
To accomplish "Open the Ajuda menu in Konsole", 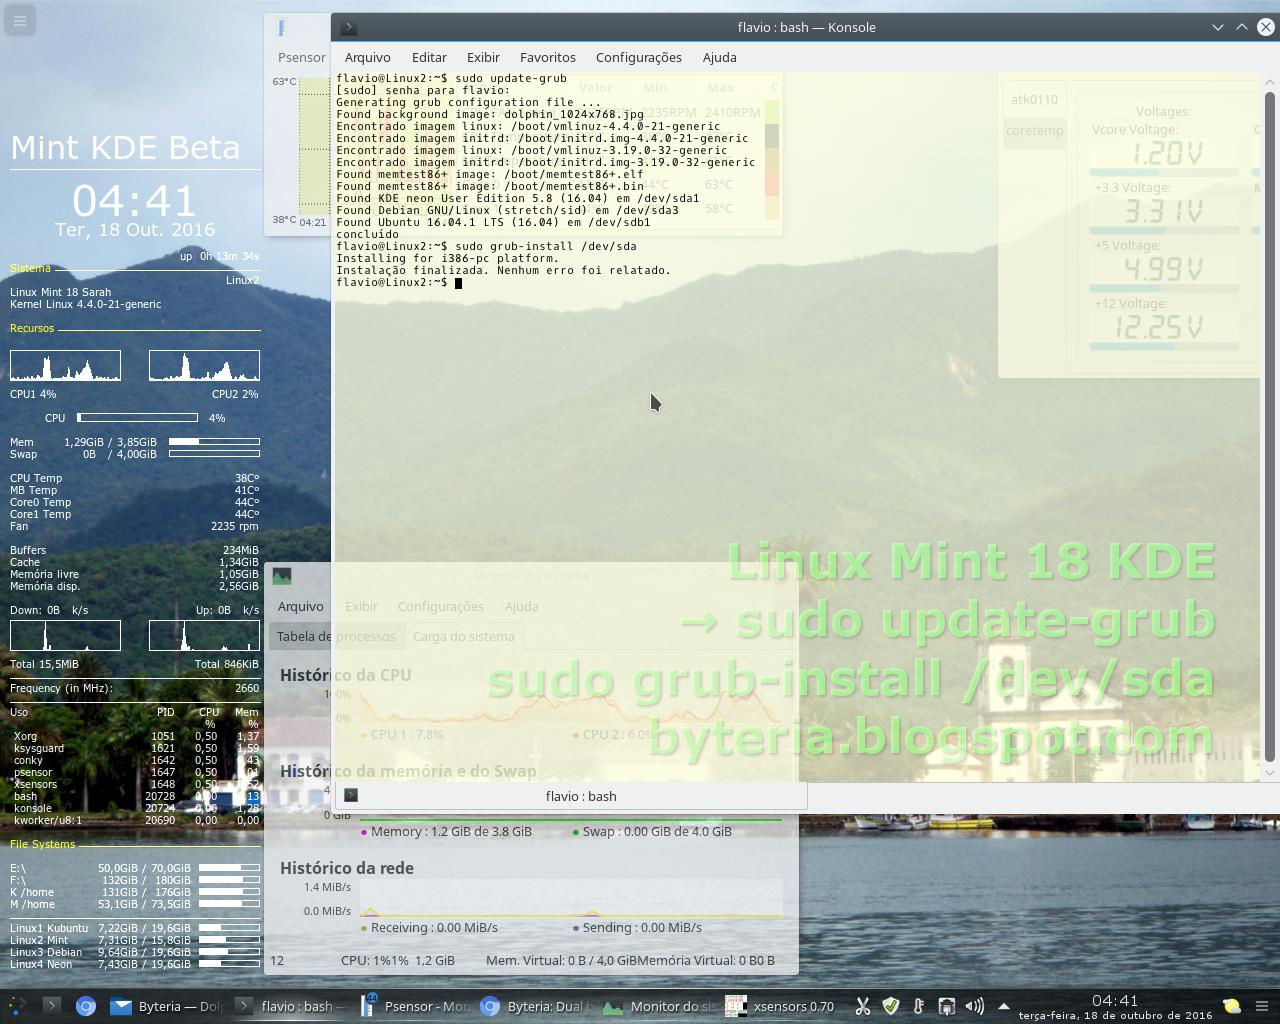I will coord(719,57).
